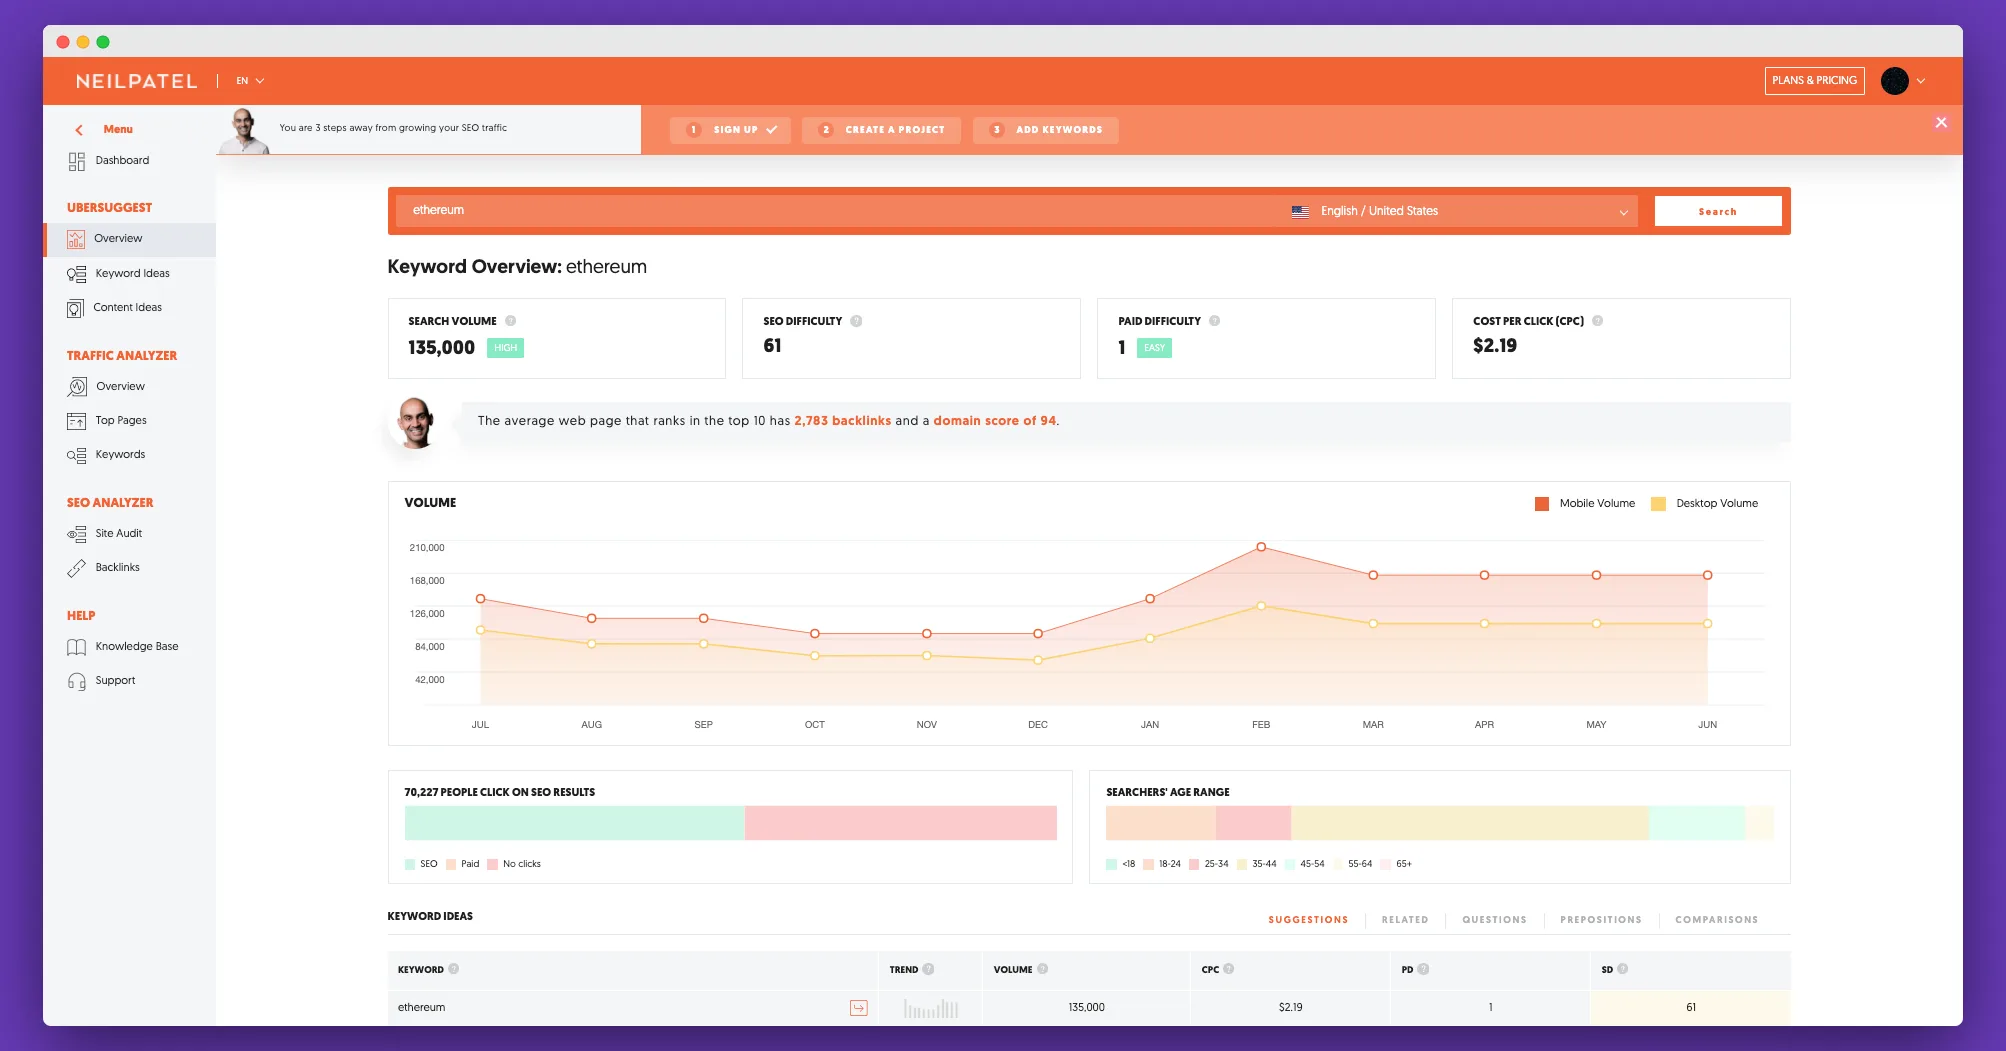Open the Knowledge Base help section

tap(136, 646)
